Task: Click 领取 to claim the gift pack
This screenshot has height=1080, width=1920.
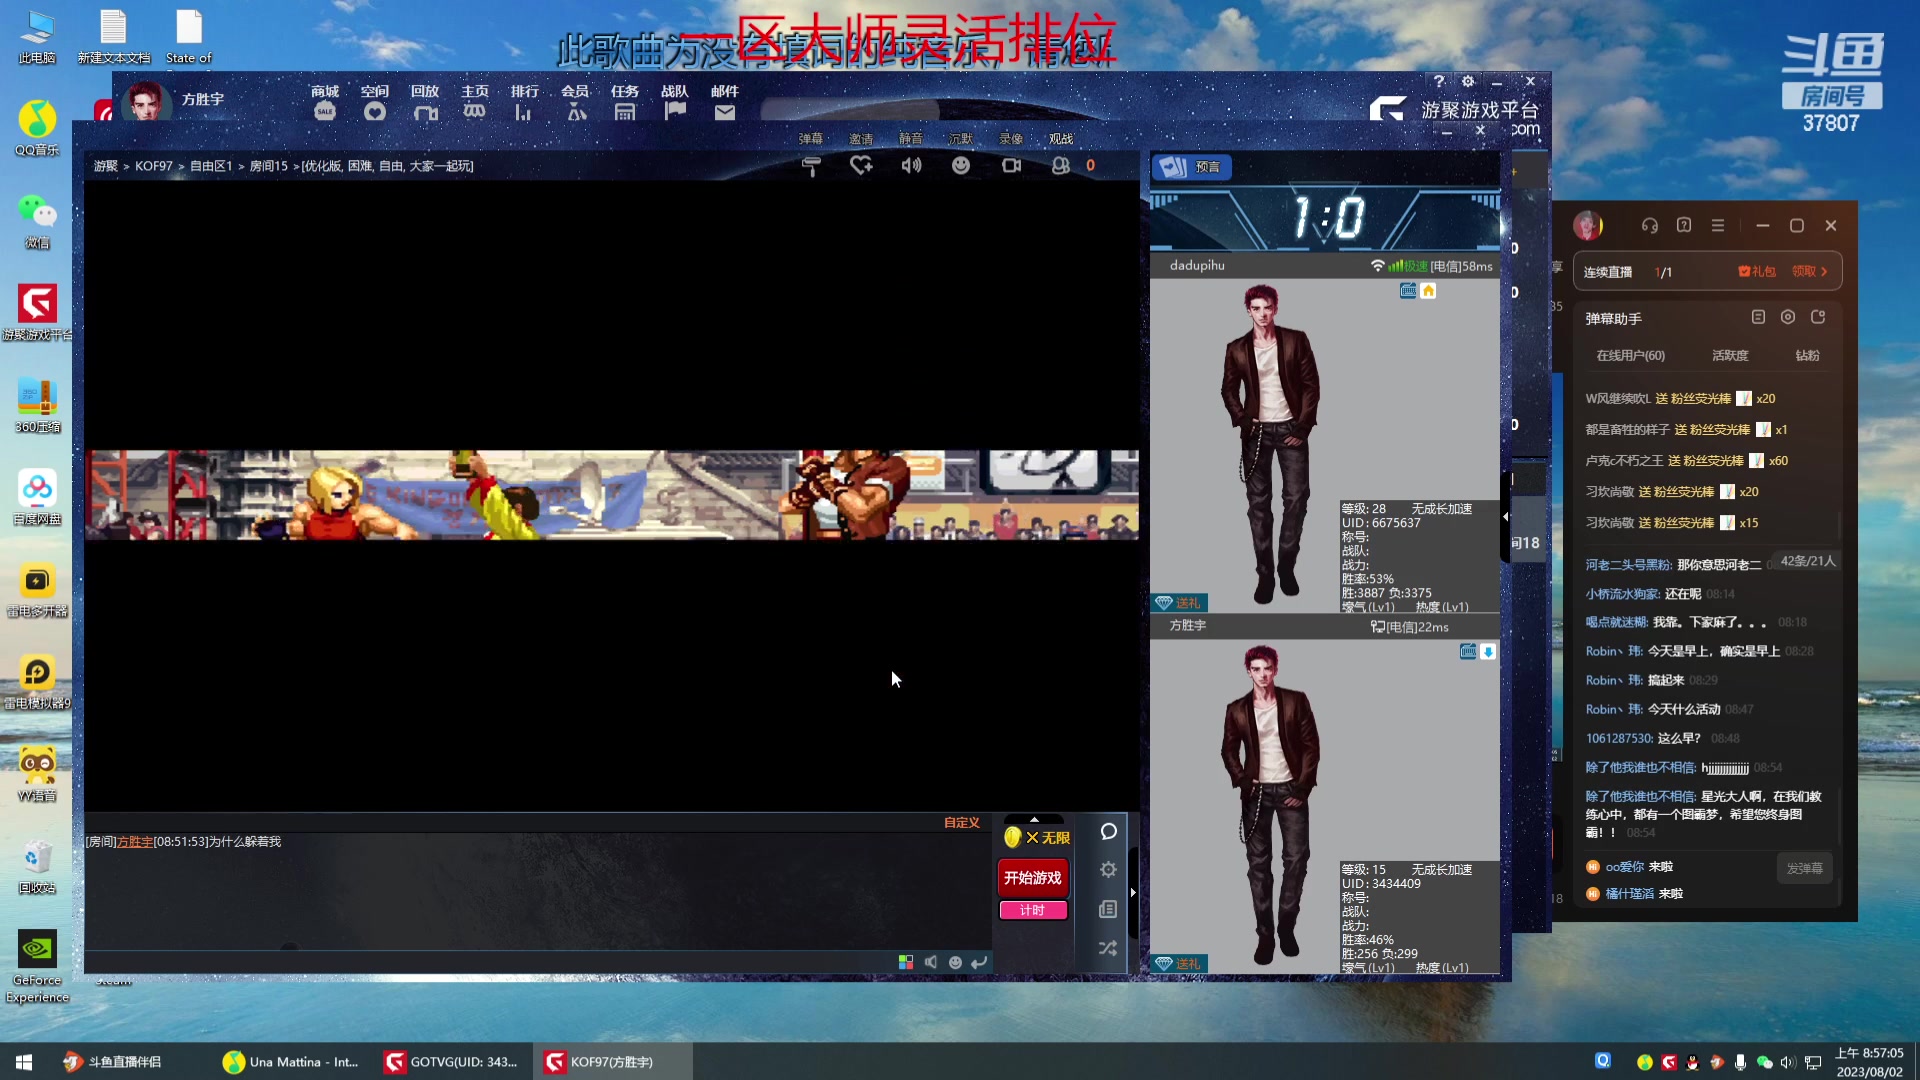Action: click(1809, 271)
